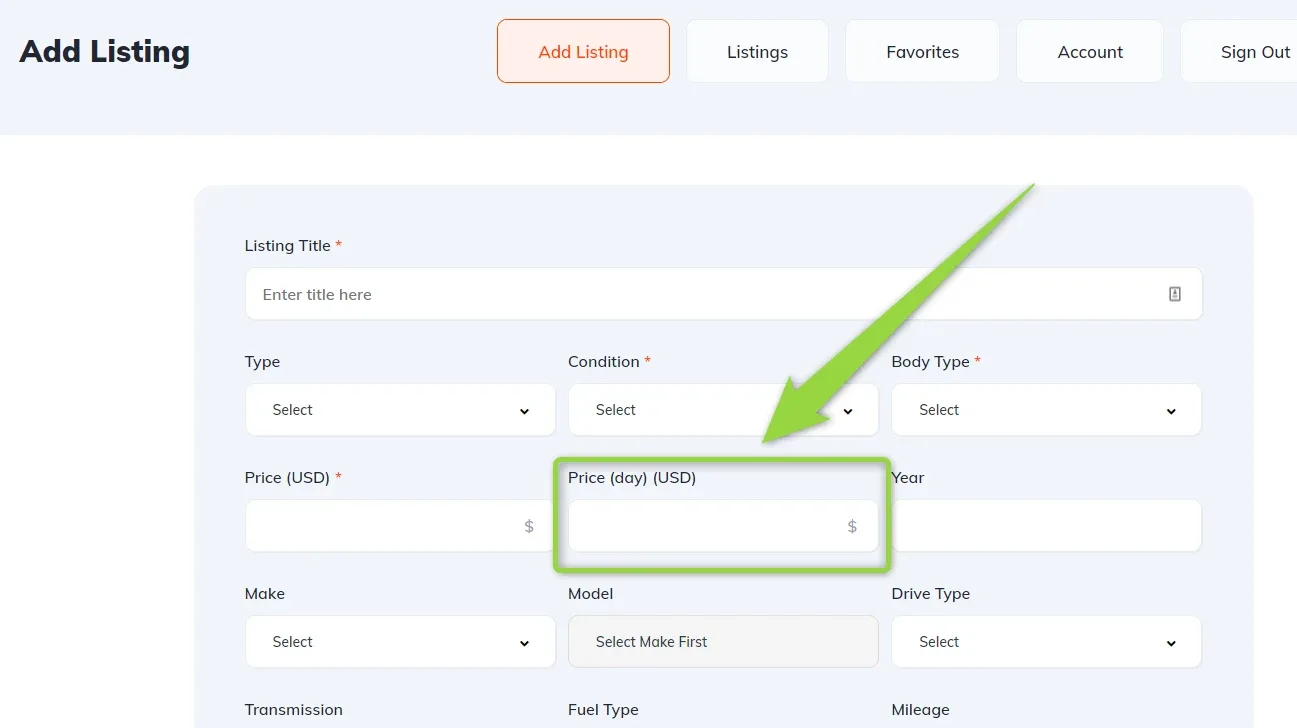The width and height of the screenshot is (1297, 728).
Task: Open the Make dropdown
Action: [x=400, y=642]
